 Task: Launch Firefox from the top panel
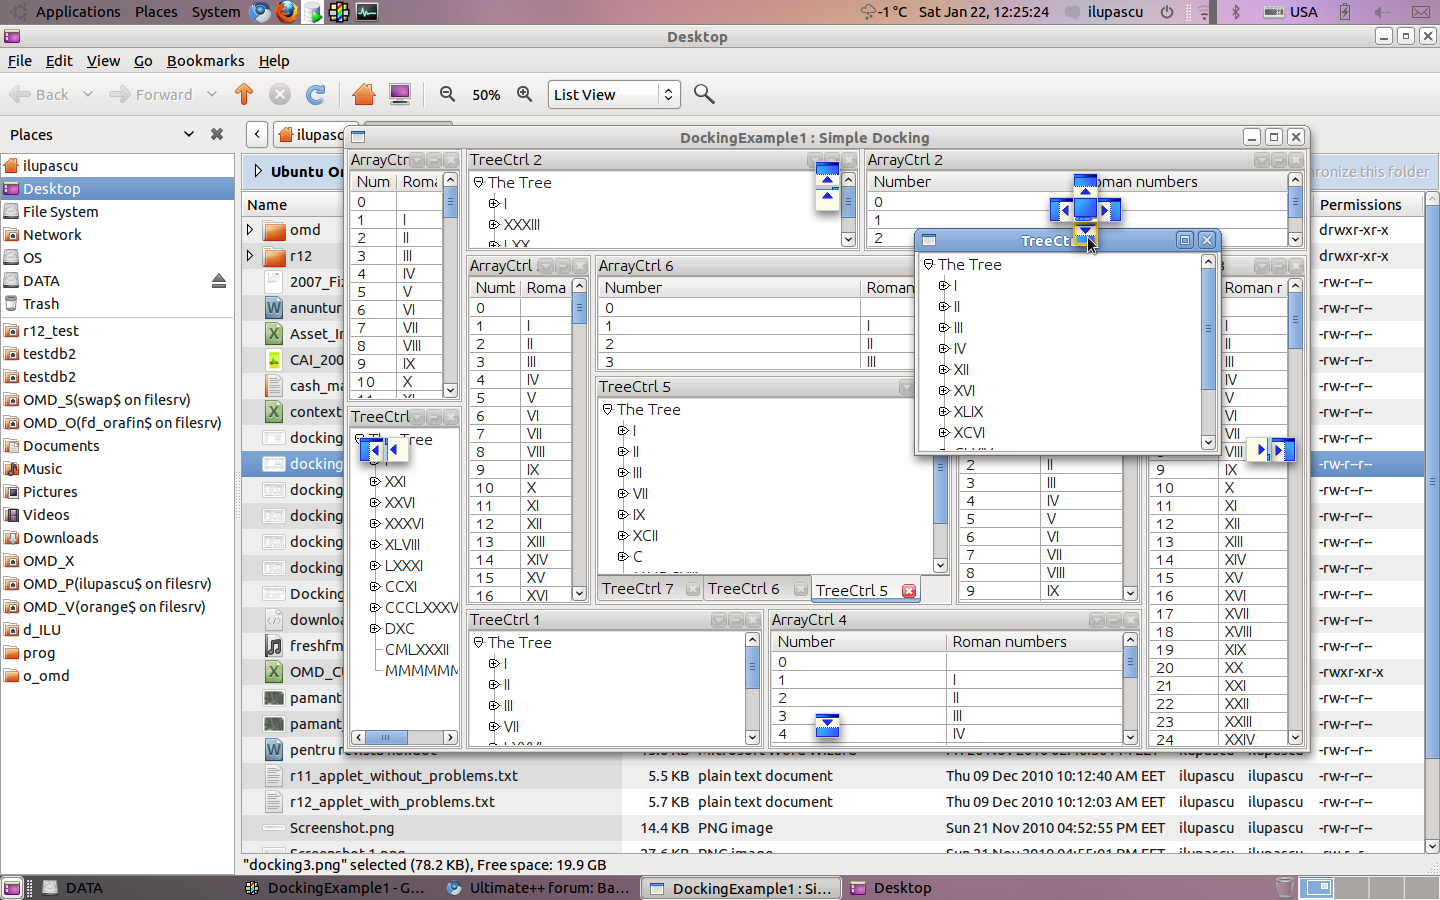pos(286,12)
